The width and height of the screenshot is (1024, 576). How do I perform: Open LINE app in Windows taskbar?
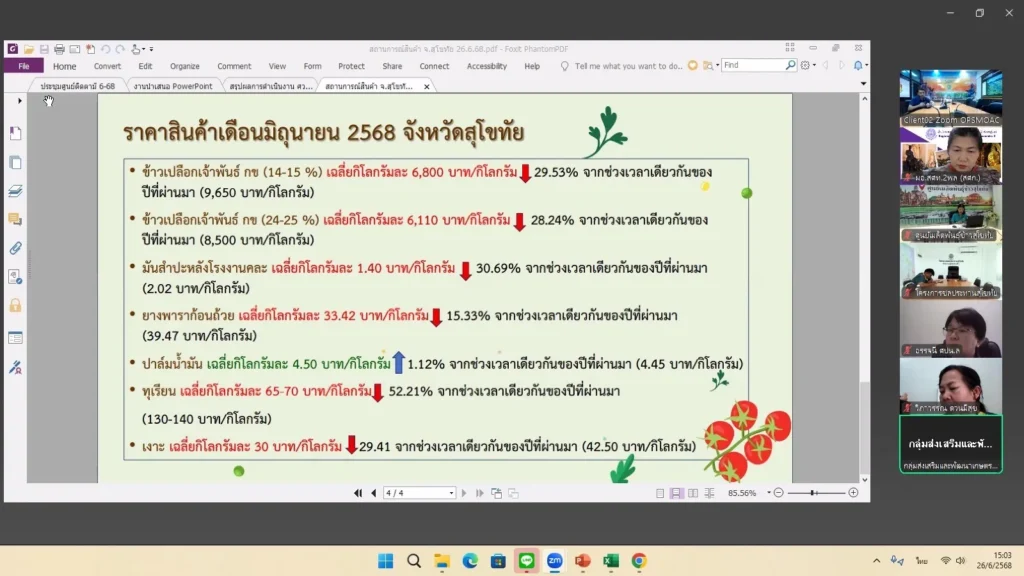pos(526,561)
